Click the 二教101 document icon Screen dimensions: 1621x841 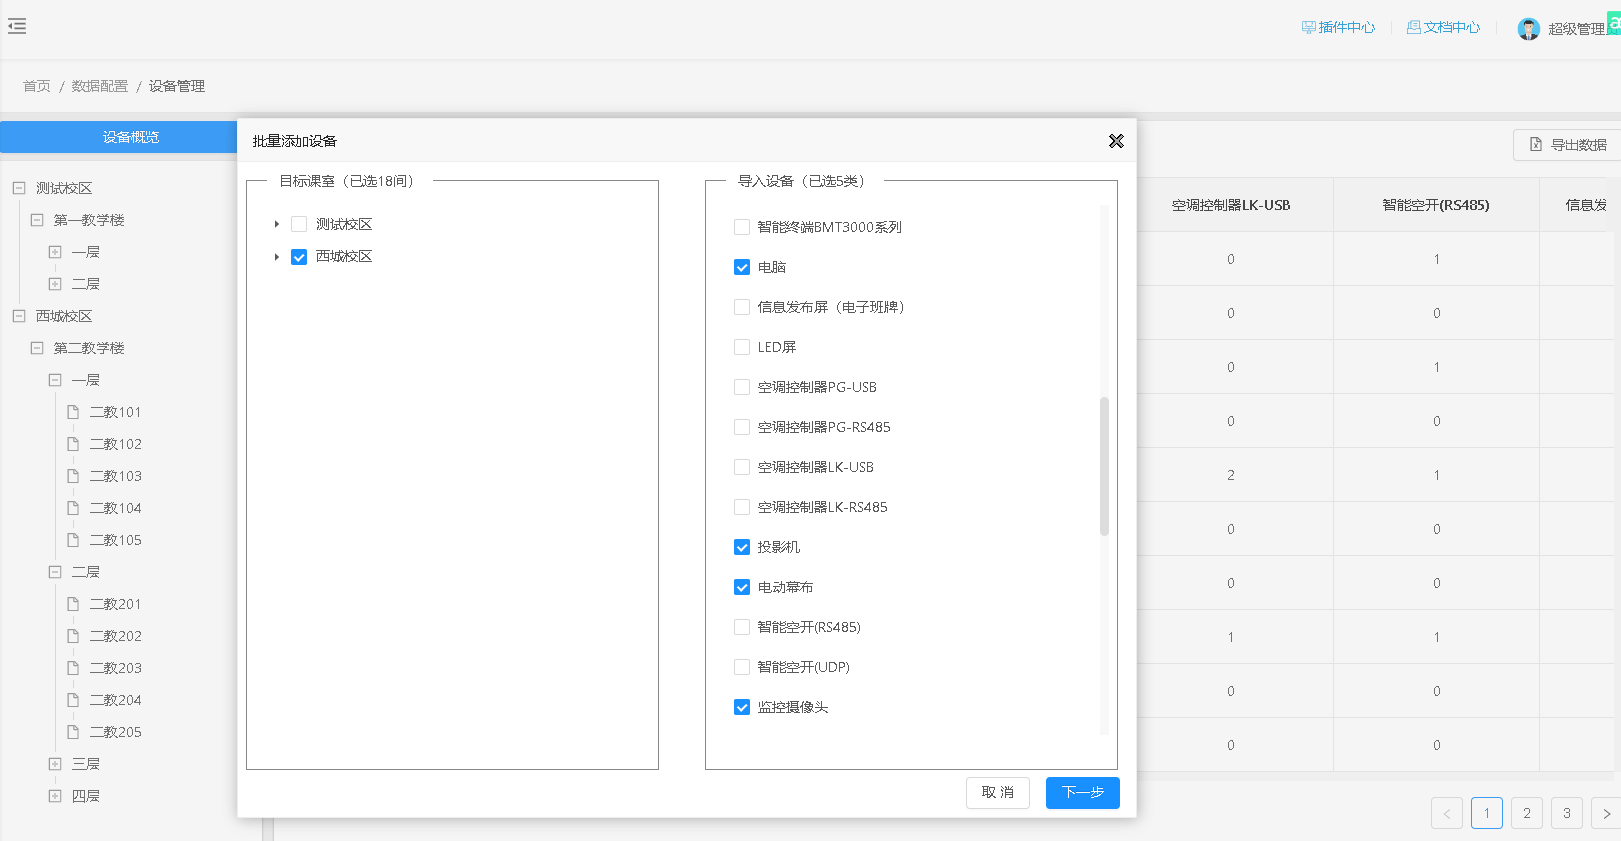click(x=73, y=412)
